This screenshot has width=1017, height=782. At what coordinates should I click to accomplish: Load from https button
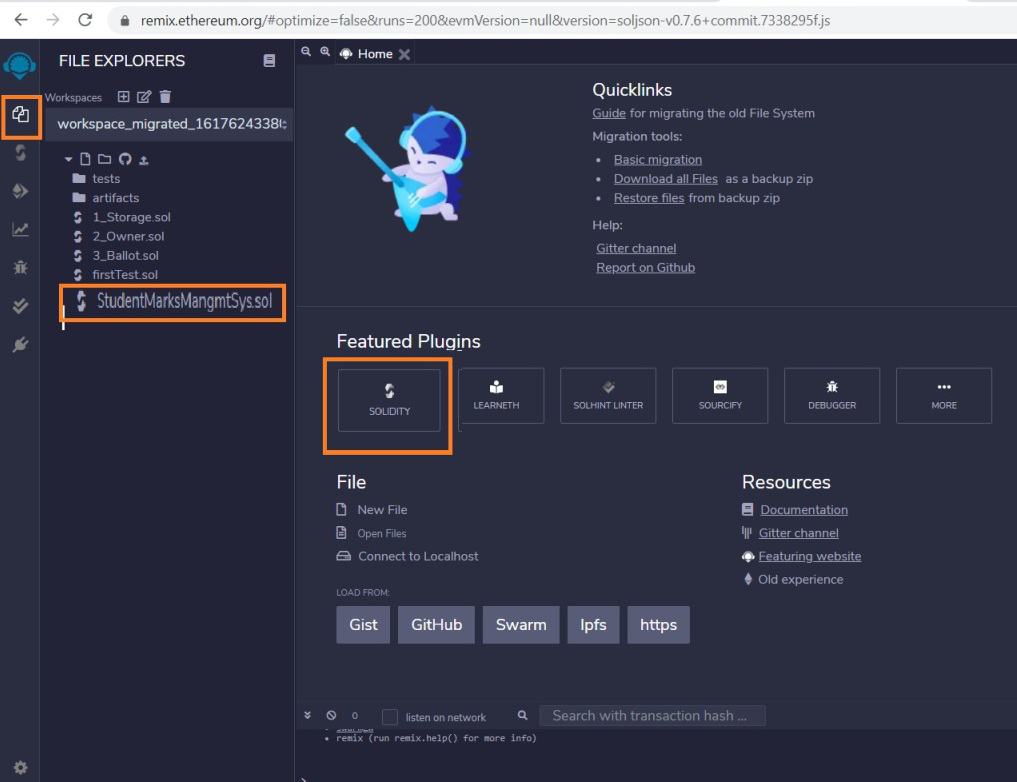[658, 625]
